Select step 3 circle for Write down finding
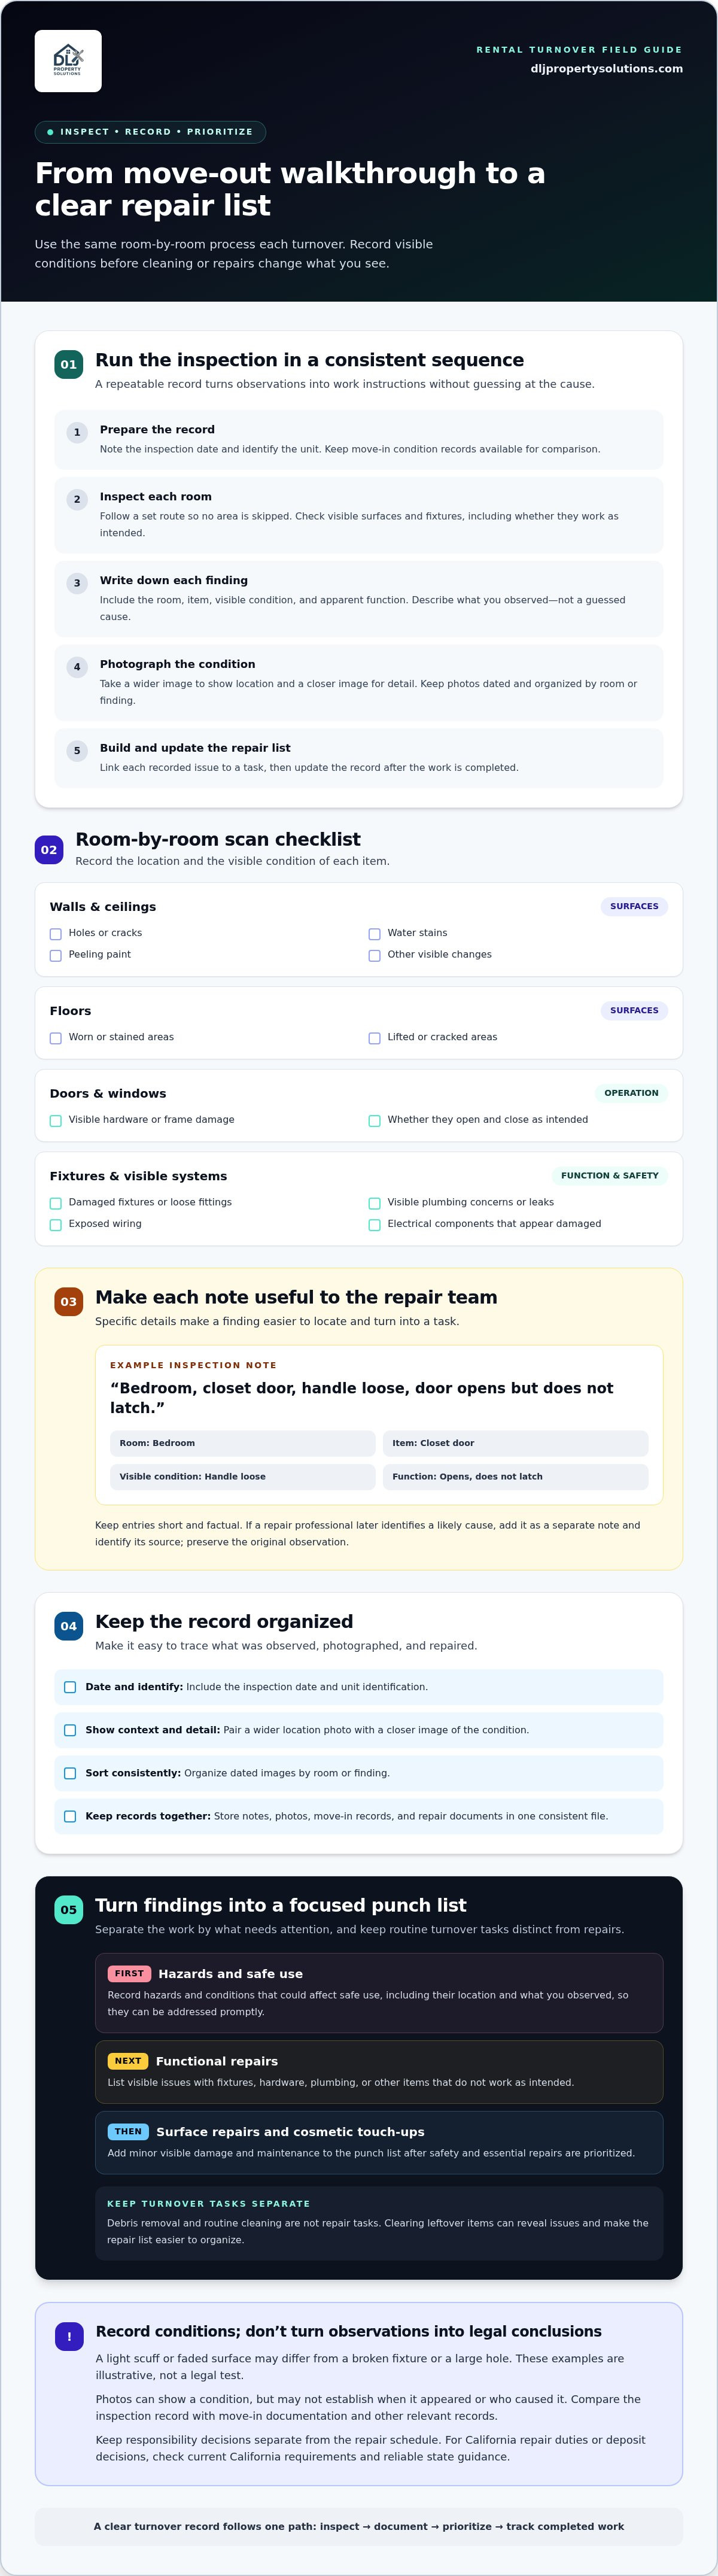 point(77,583)
